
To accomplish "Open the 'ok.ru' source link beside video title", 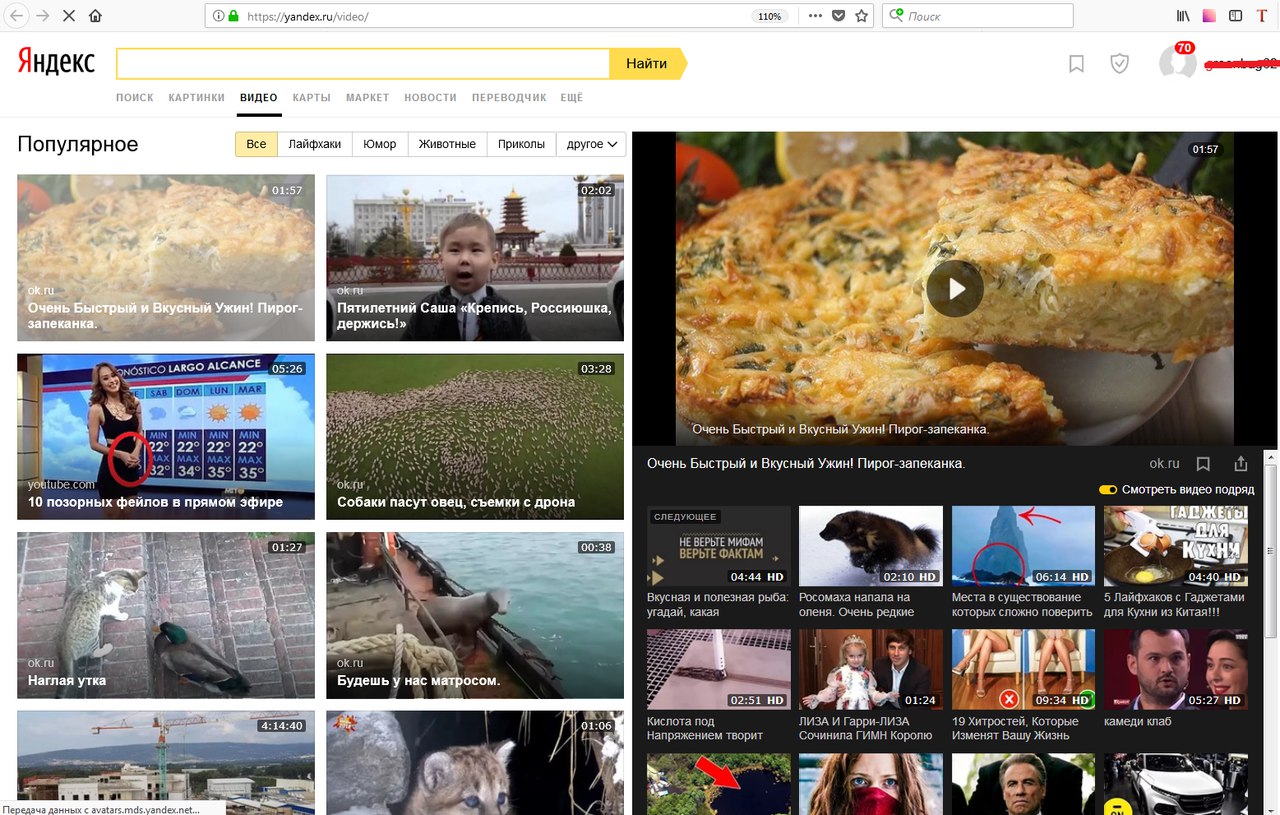I will [1164, 464].
